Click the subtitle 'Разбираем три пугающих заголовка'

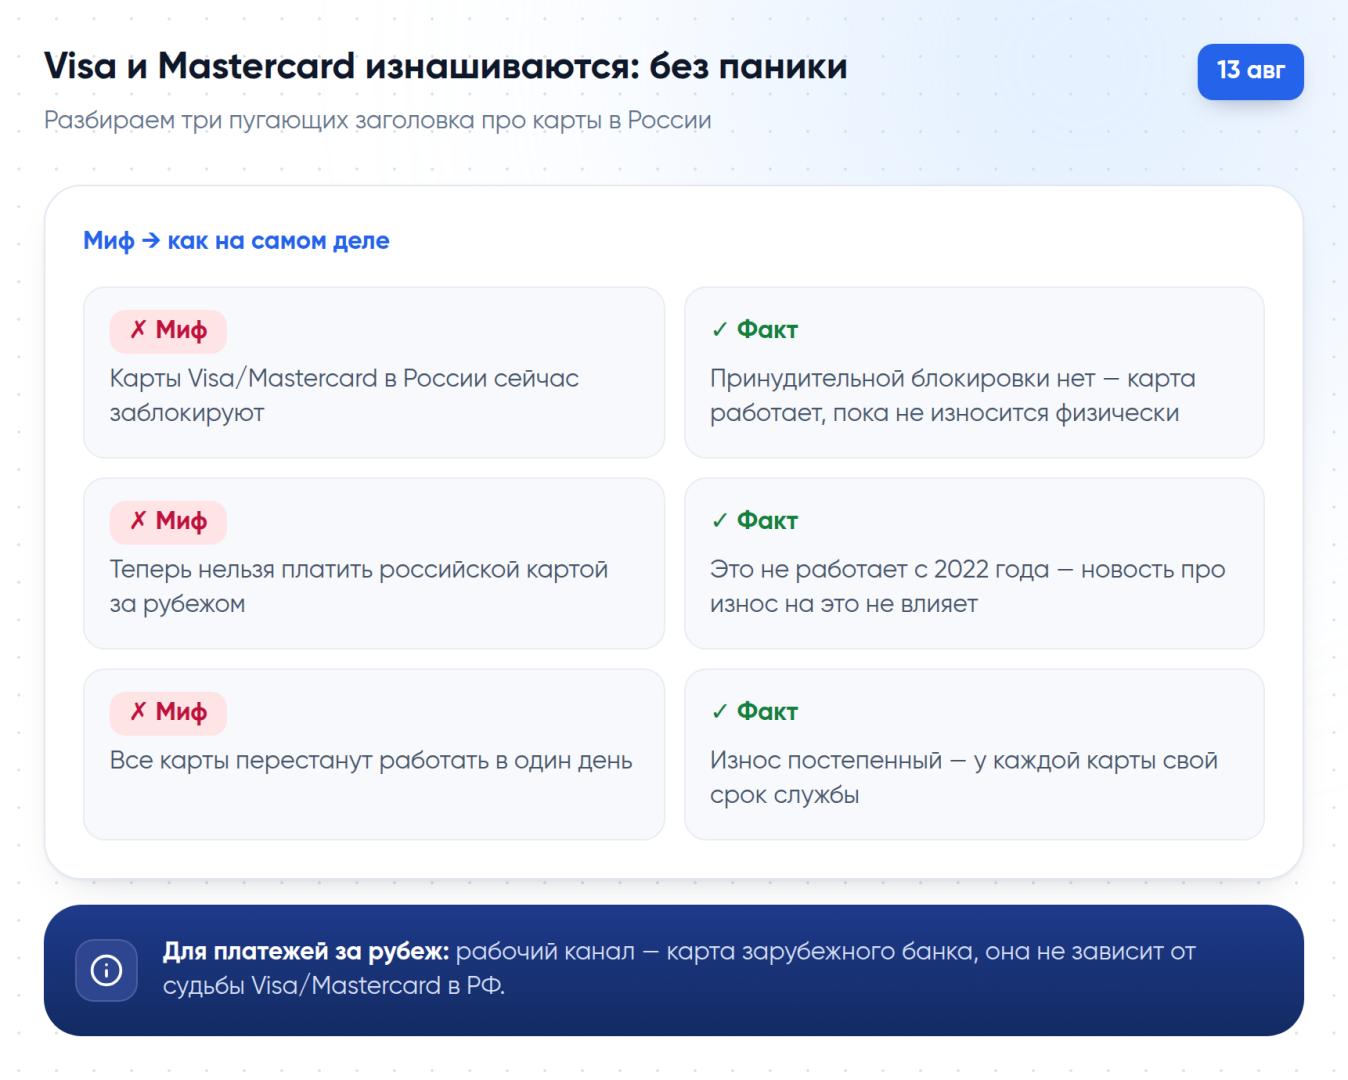click(378, 120)
